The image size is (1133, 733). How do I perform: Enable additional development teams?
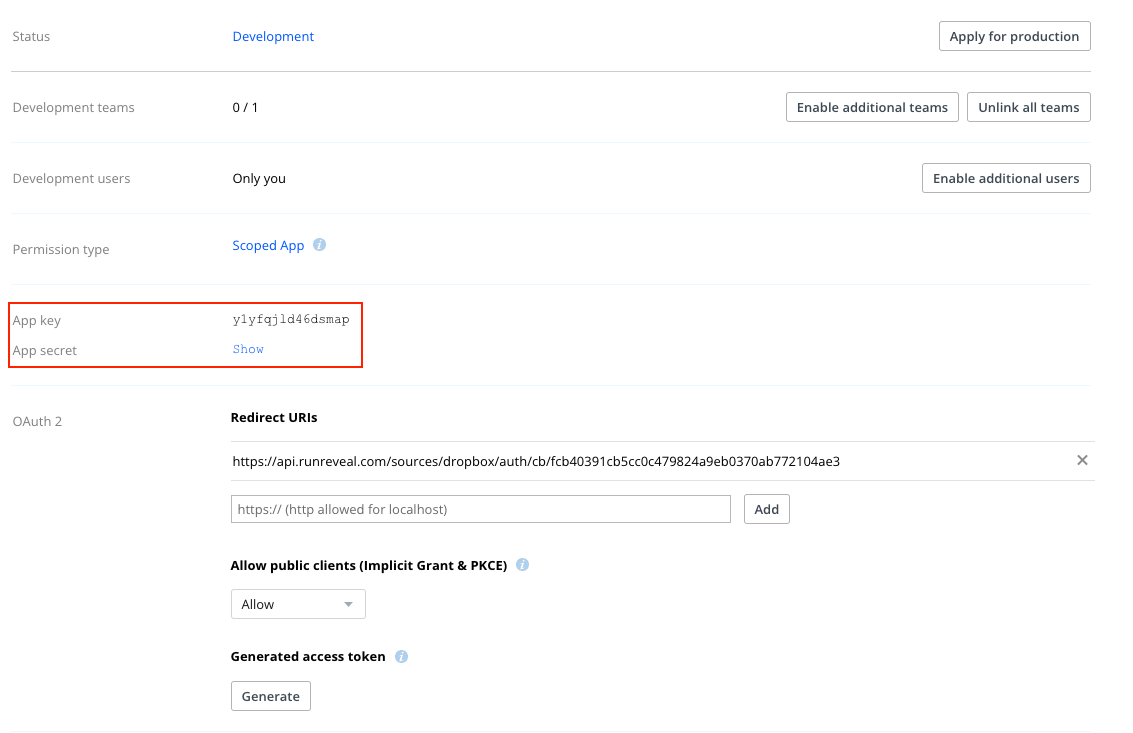pos(872,107)
